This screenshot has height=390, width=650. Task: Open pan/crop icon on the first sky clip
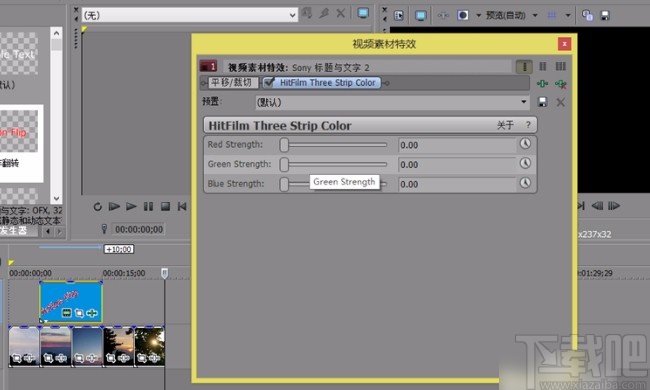click(x=17, y=357)
